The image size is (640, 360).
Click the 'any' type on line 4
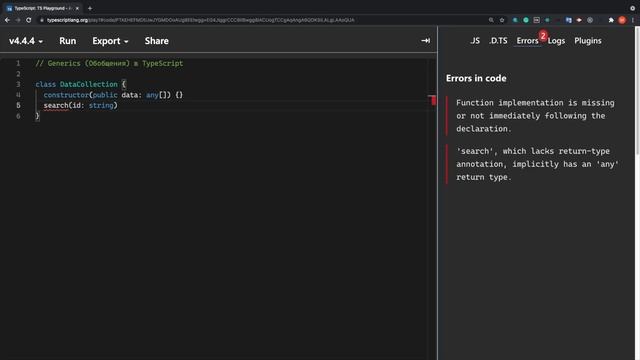pos(152,95)
